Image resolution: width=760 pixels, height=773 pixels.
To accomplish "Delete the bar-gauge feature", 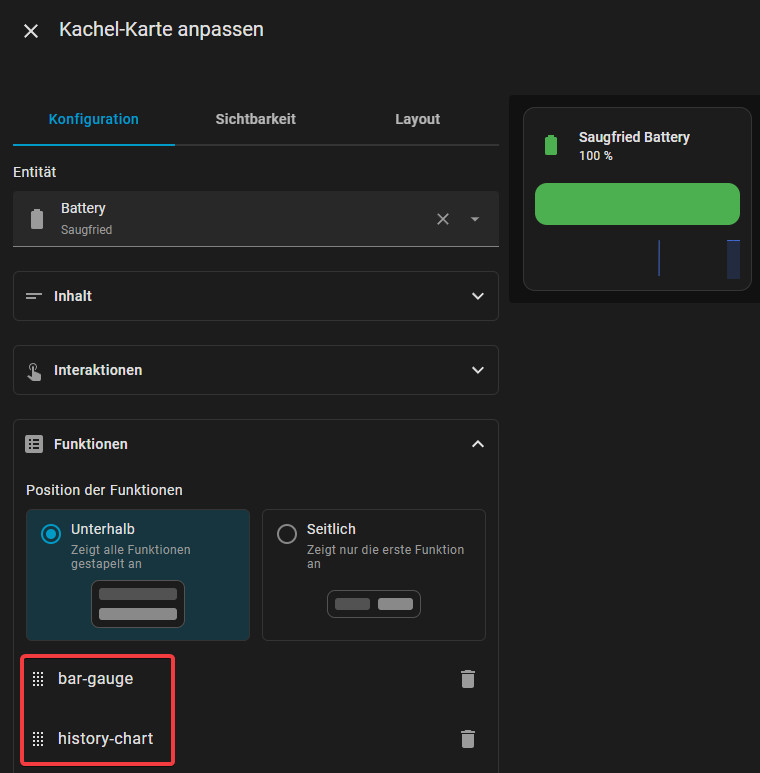I will pyautogui.click(x=468, y=679).
